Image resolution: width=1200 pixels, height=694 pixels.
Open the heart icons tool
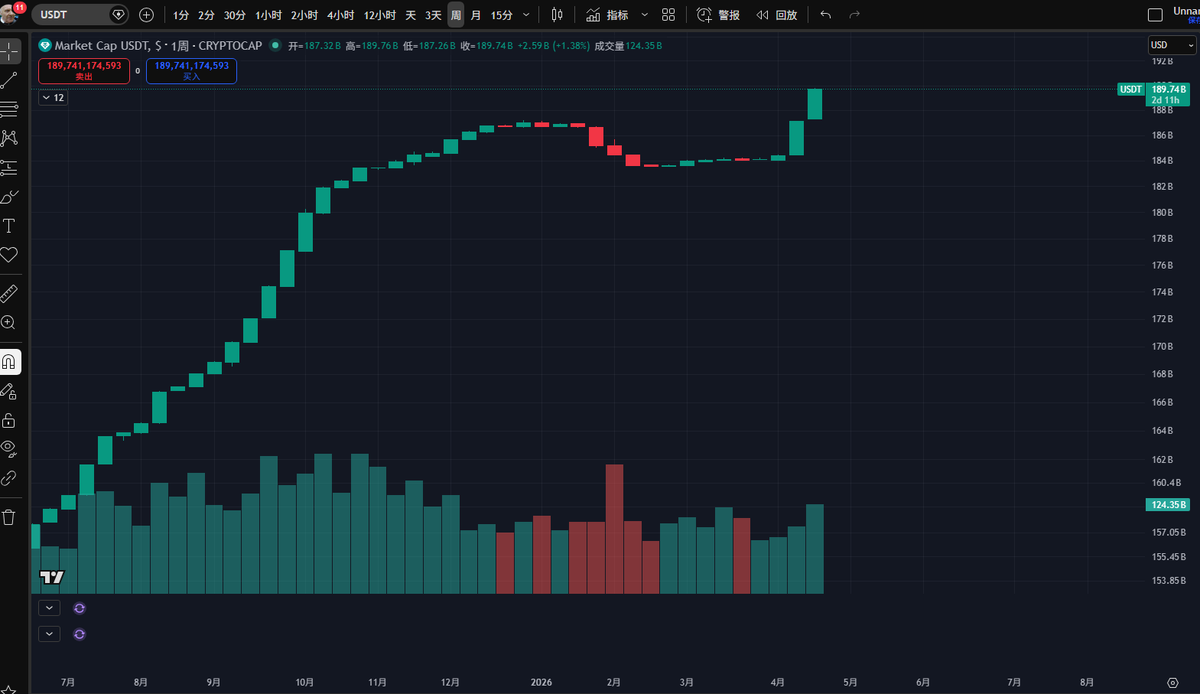pyautogui.click(x=9, y=255)
